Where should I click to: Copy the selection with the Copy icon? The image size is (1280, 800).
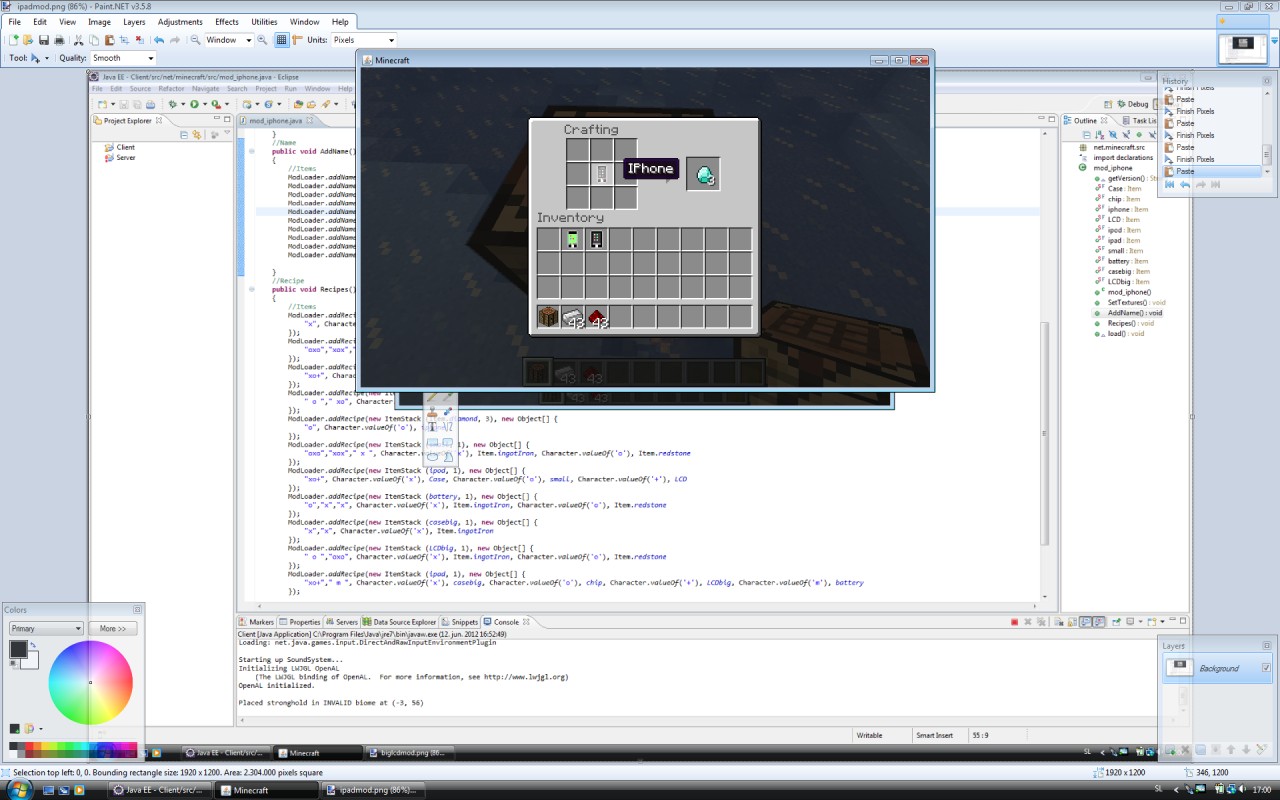(x=94, y=40)
